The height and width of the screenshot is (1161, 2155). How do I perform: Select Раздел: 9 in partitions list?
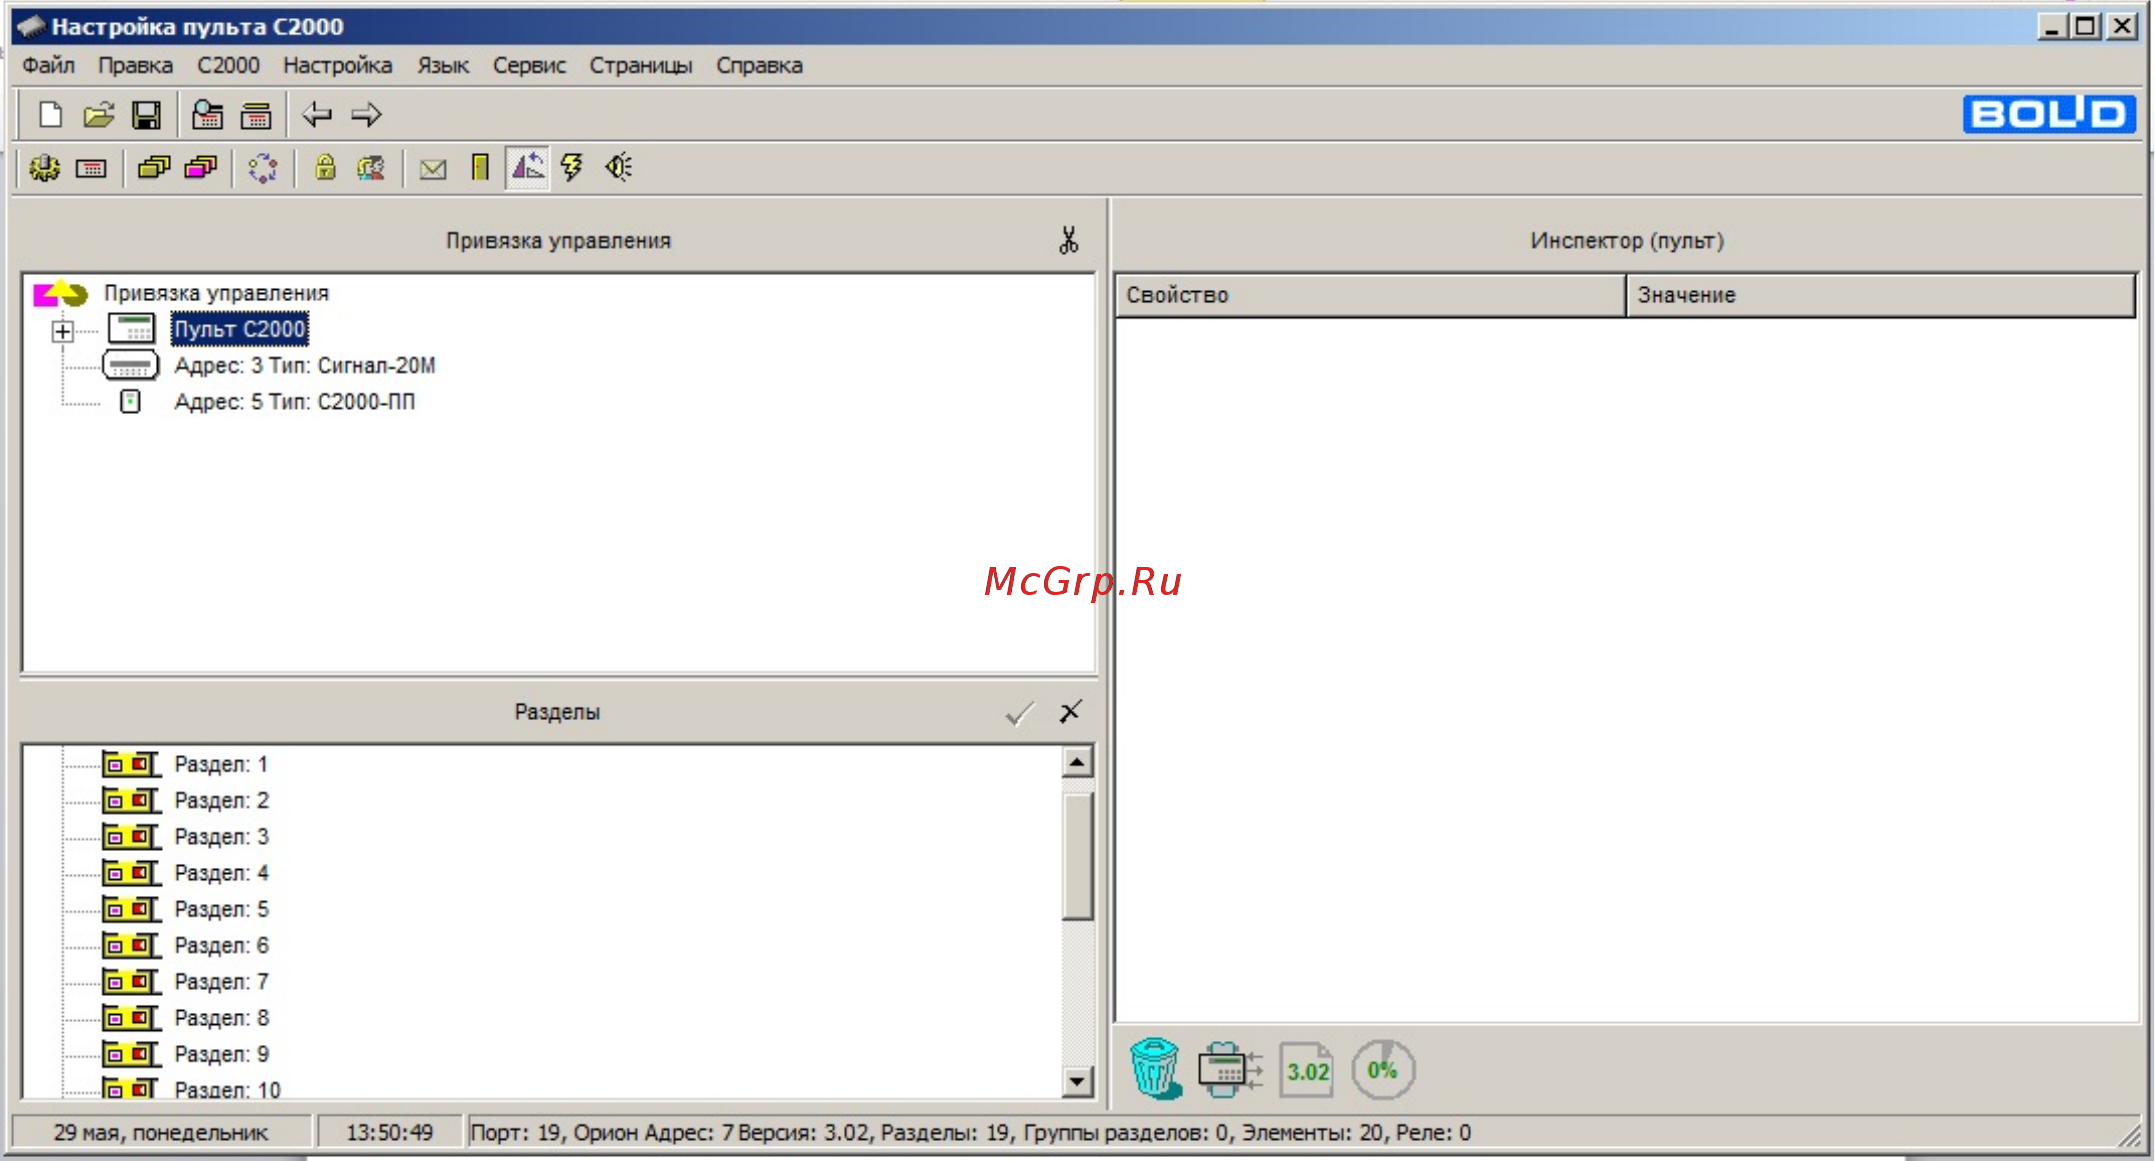[x=221, y=1054]
